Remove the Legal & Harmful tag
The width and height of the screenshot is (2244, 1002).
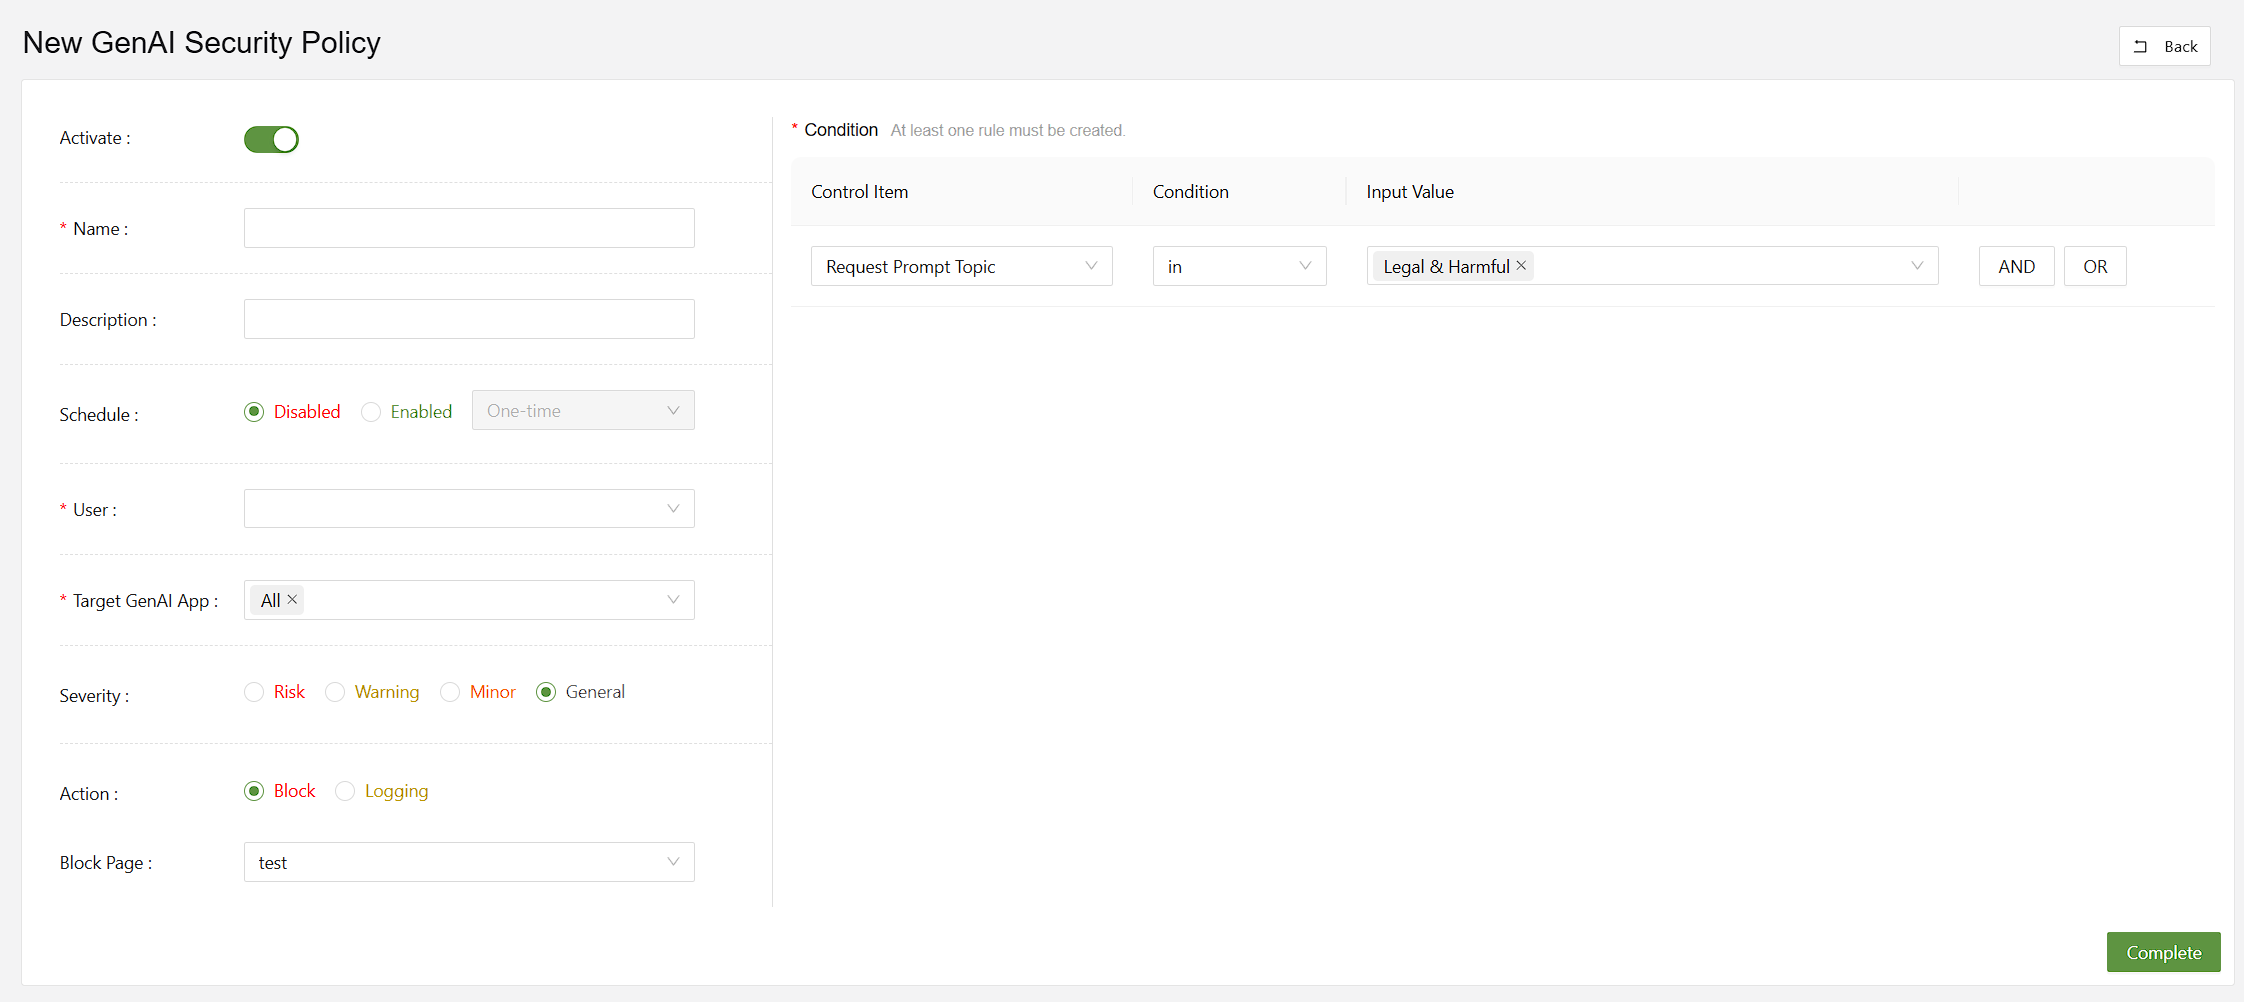(x=1521, y=266)
